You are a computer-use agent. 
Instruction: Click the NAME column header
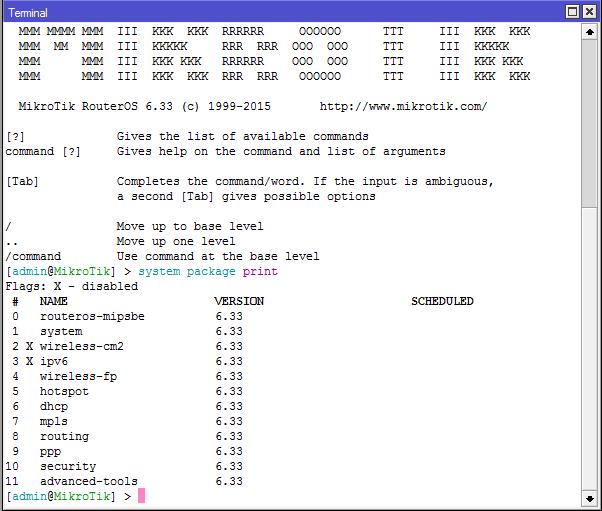[54, 301]
